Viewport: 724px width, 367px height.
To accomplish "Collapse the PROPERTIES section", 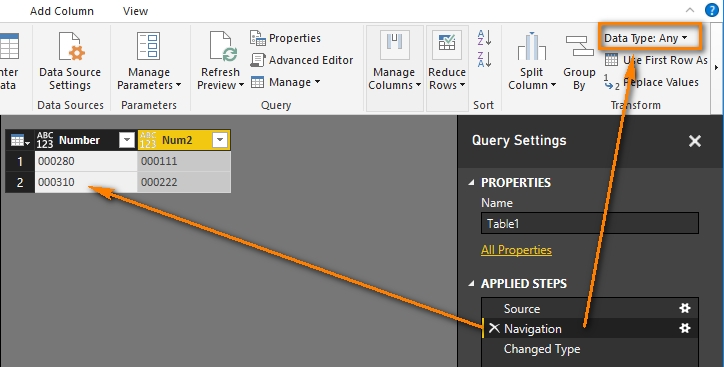I will click(x=471, y=182).
